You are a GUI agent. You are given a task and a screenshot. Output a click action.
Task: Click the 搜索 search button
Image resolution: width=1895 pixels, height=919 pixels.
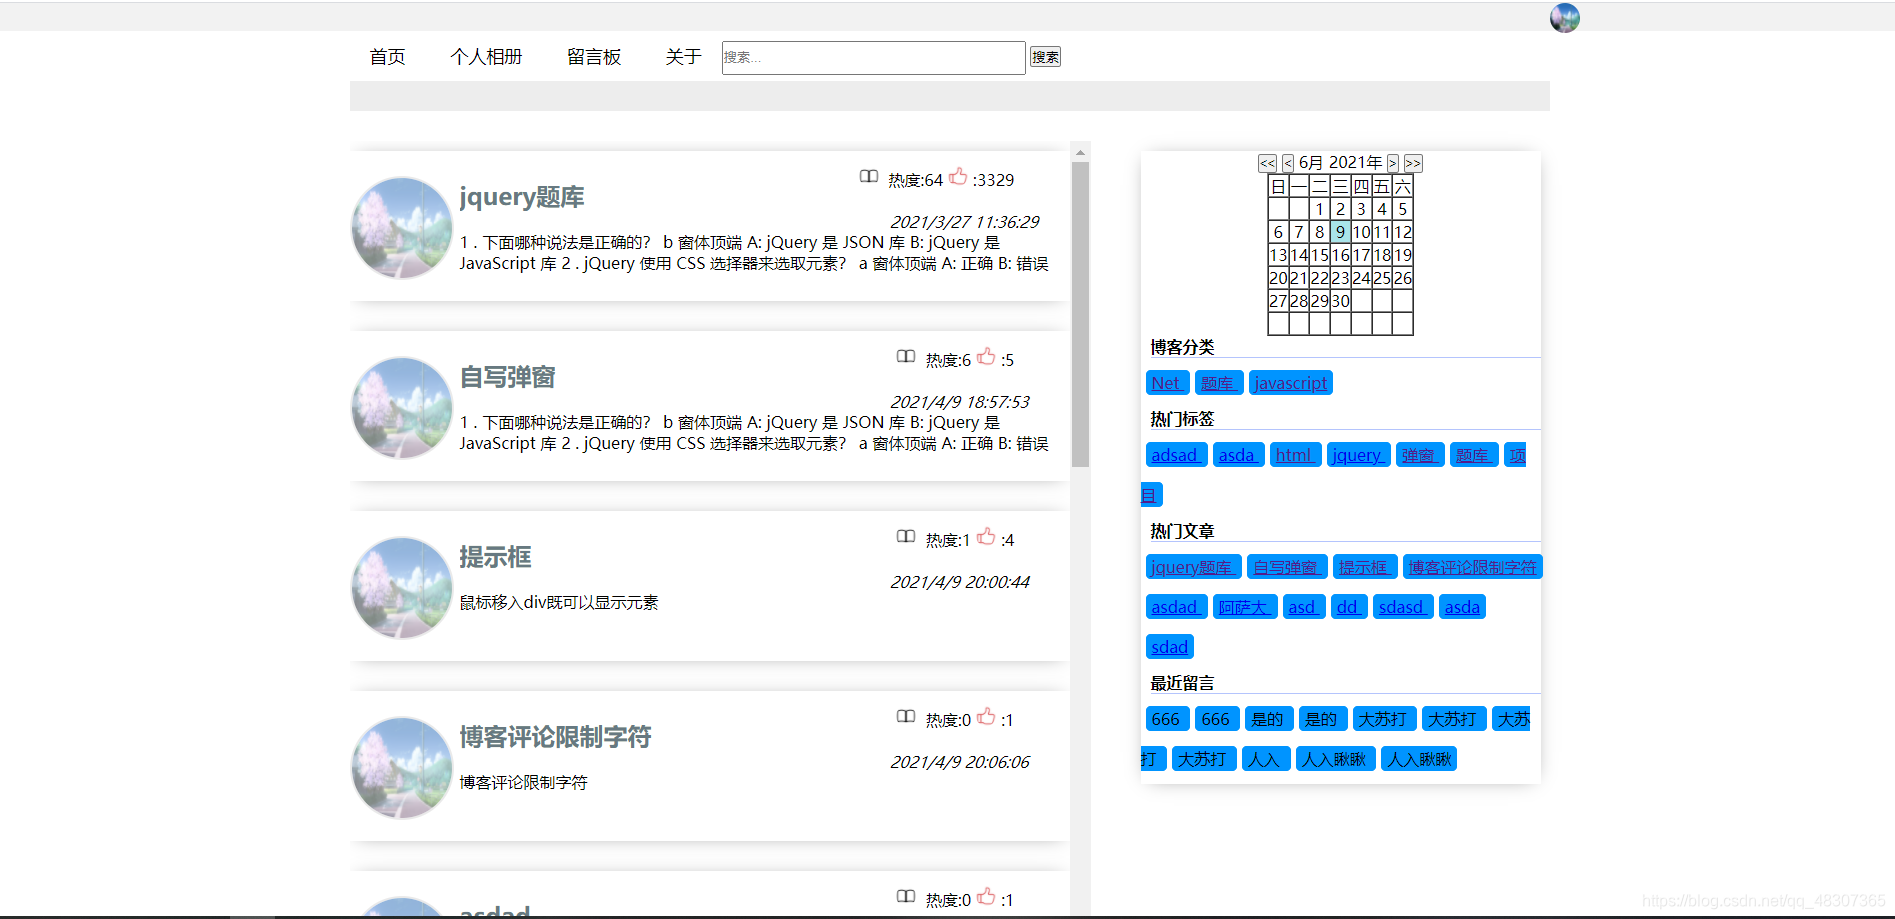point(1045,57)
